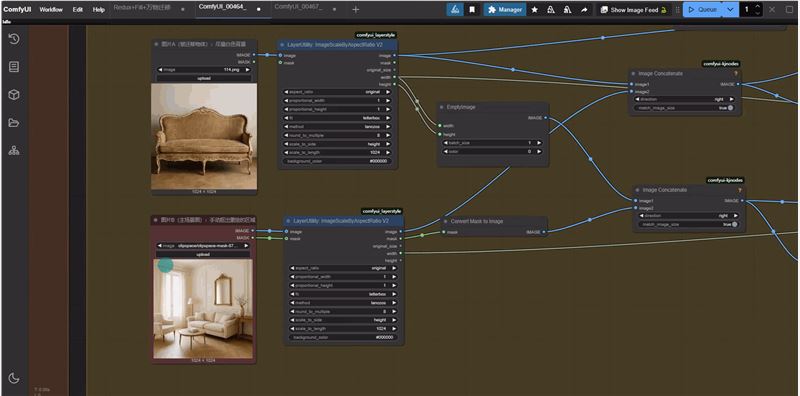Click upload on the sofa image node

204,78
